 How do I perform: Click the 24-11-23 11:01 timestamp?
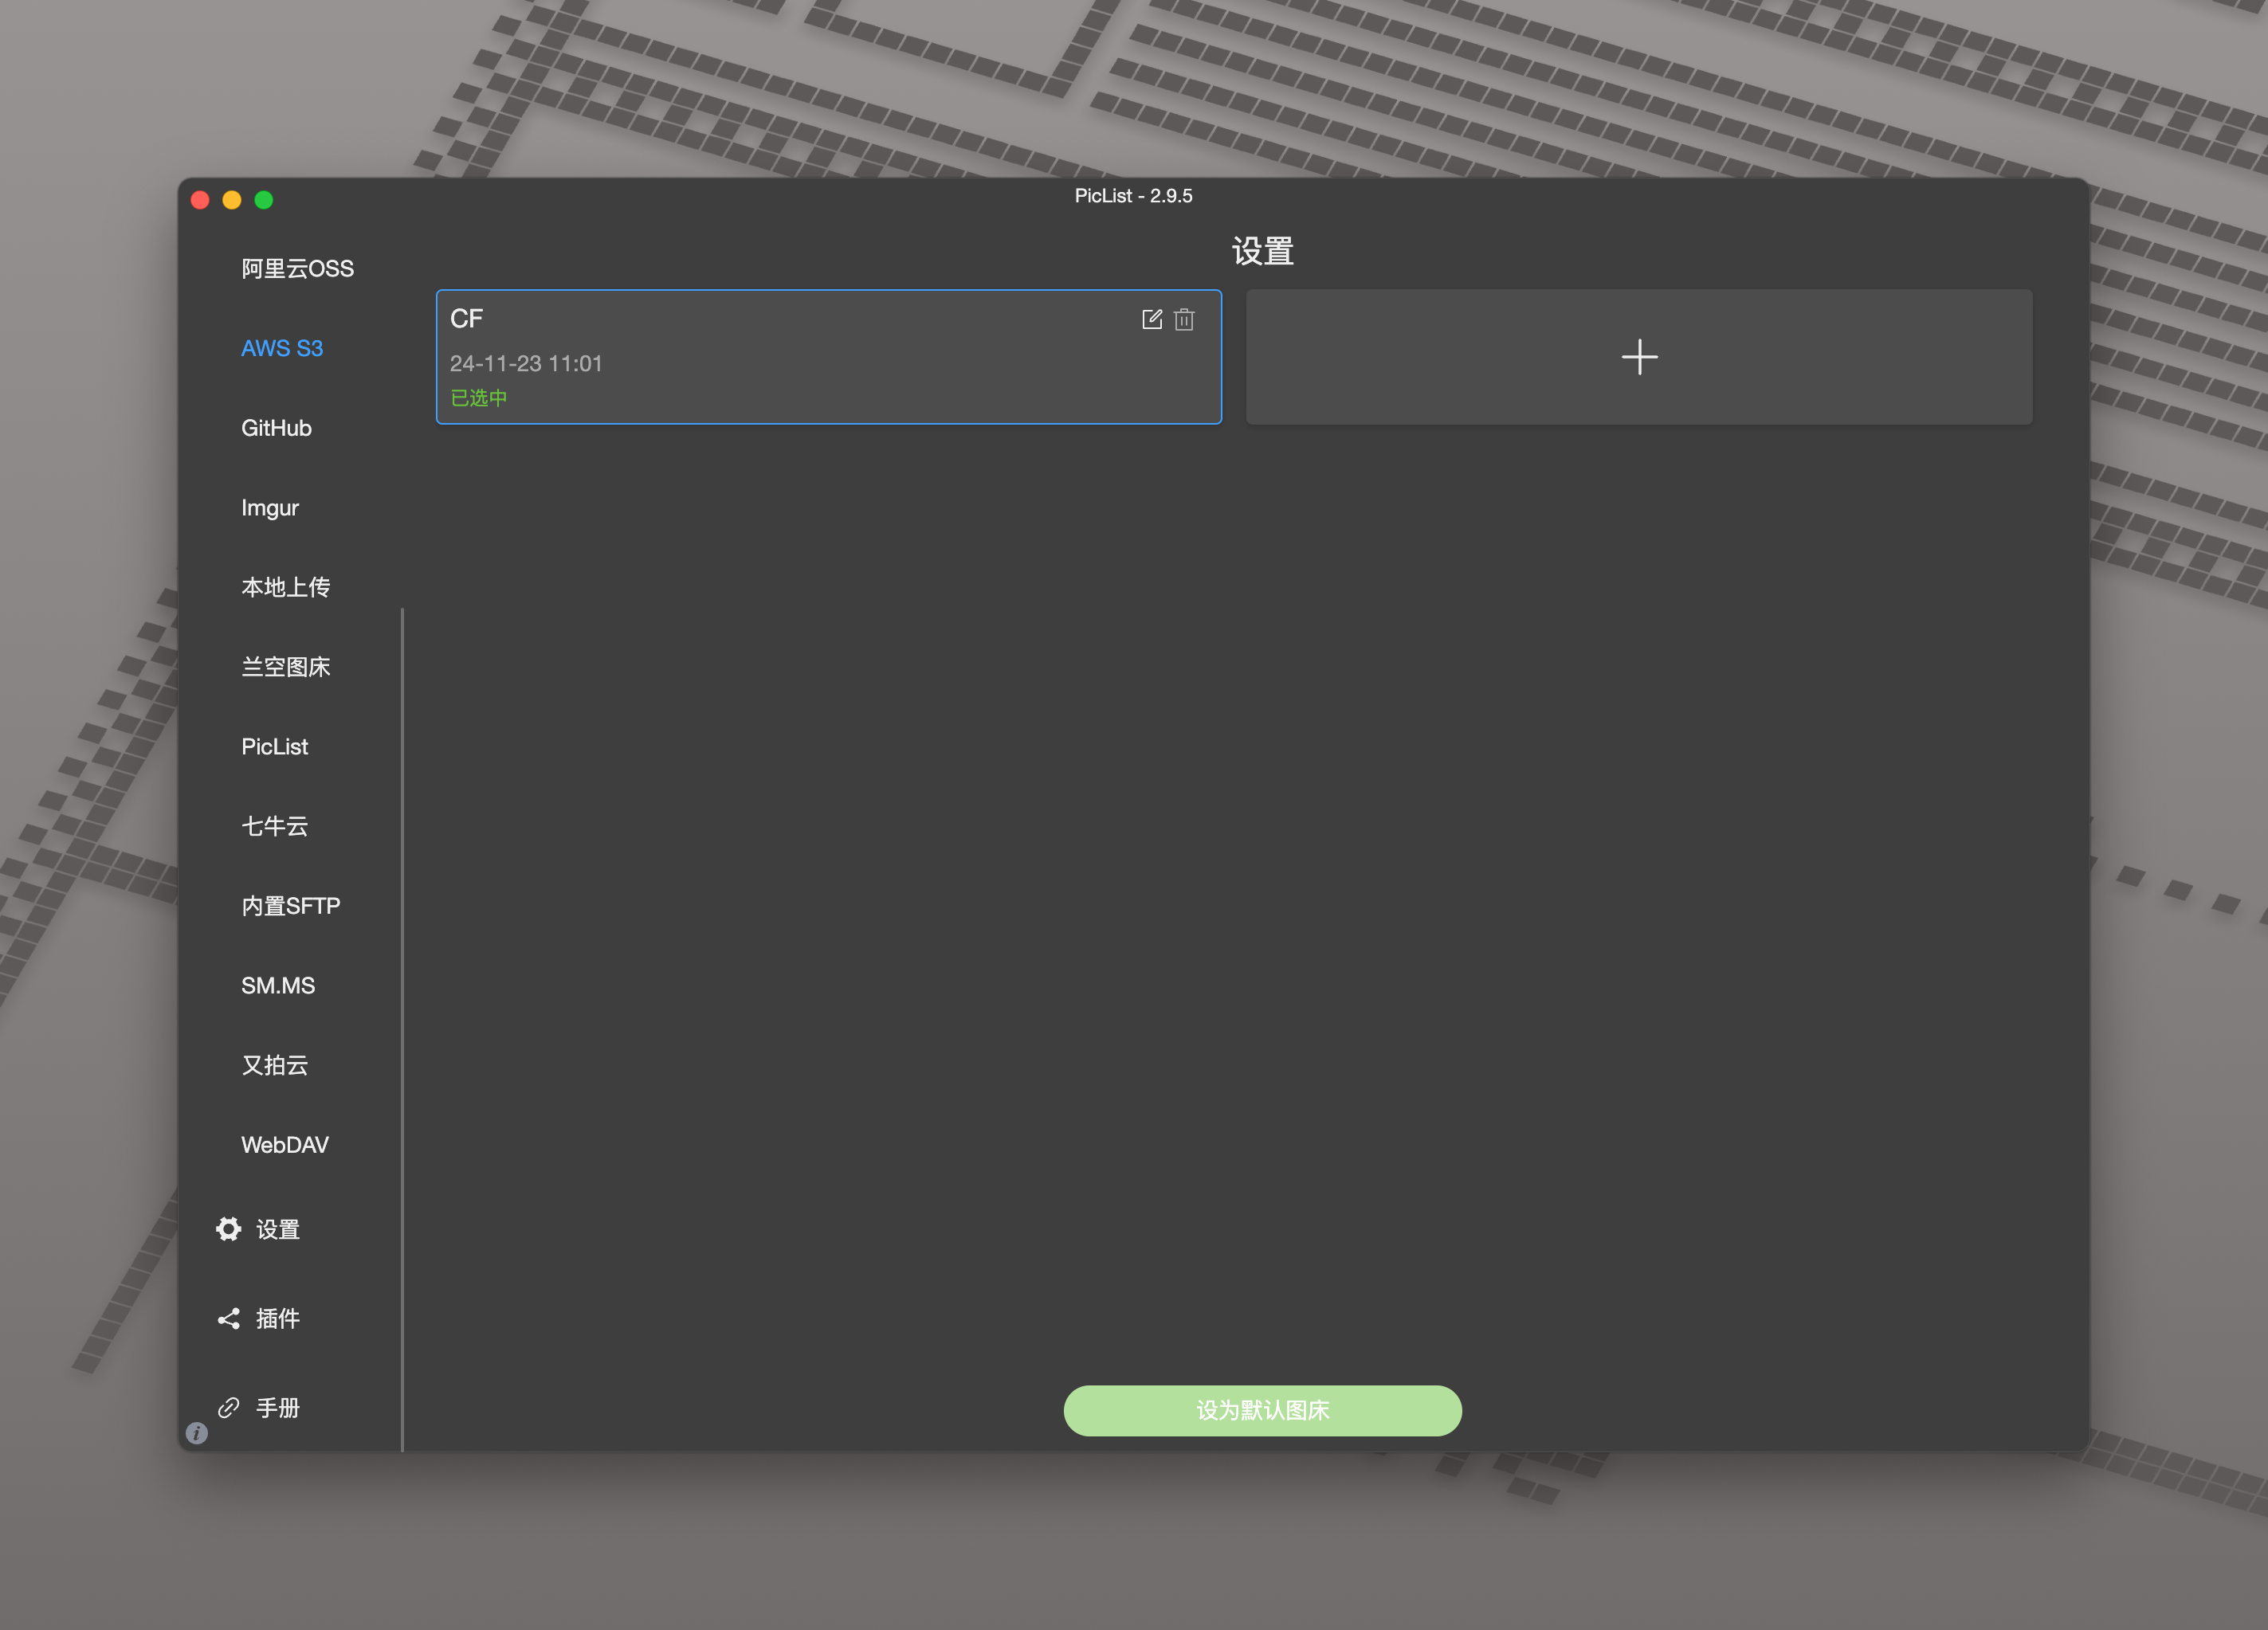pyautogui.click(x=526, y=363)
